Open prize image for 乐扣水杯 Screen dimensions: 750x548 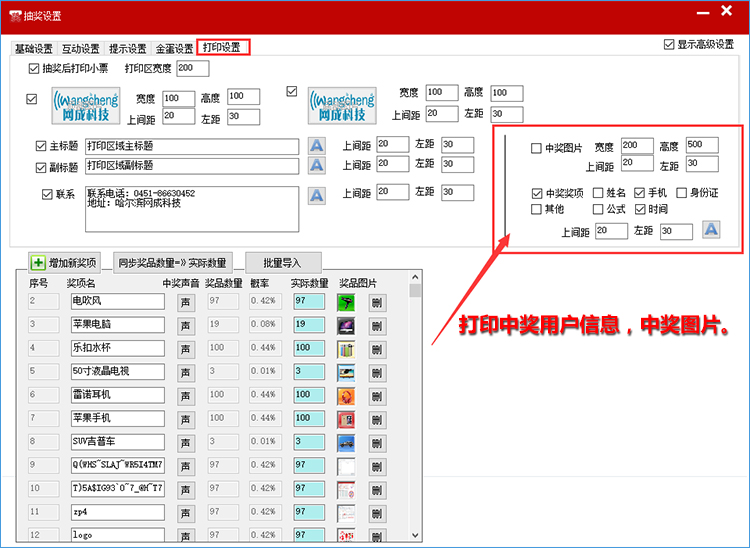pos(346,349)
